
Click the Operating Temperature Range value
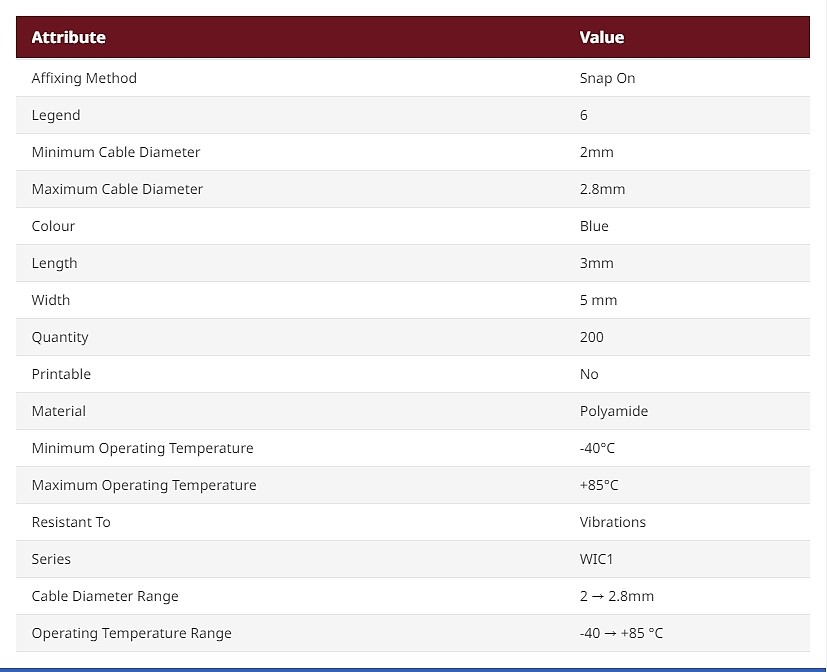621,633
